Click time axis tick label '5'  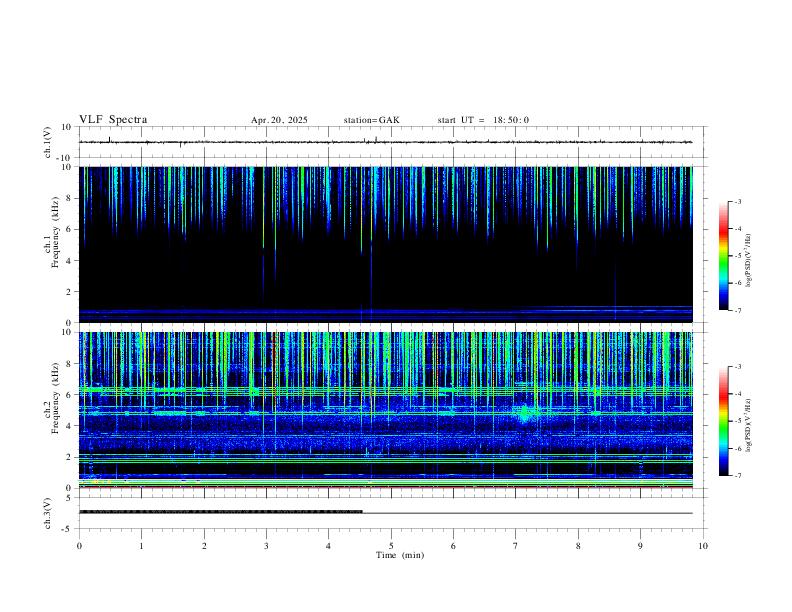(x=391, y=546)
